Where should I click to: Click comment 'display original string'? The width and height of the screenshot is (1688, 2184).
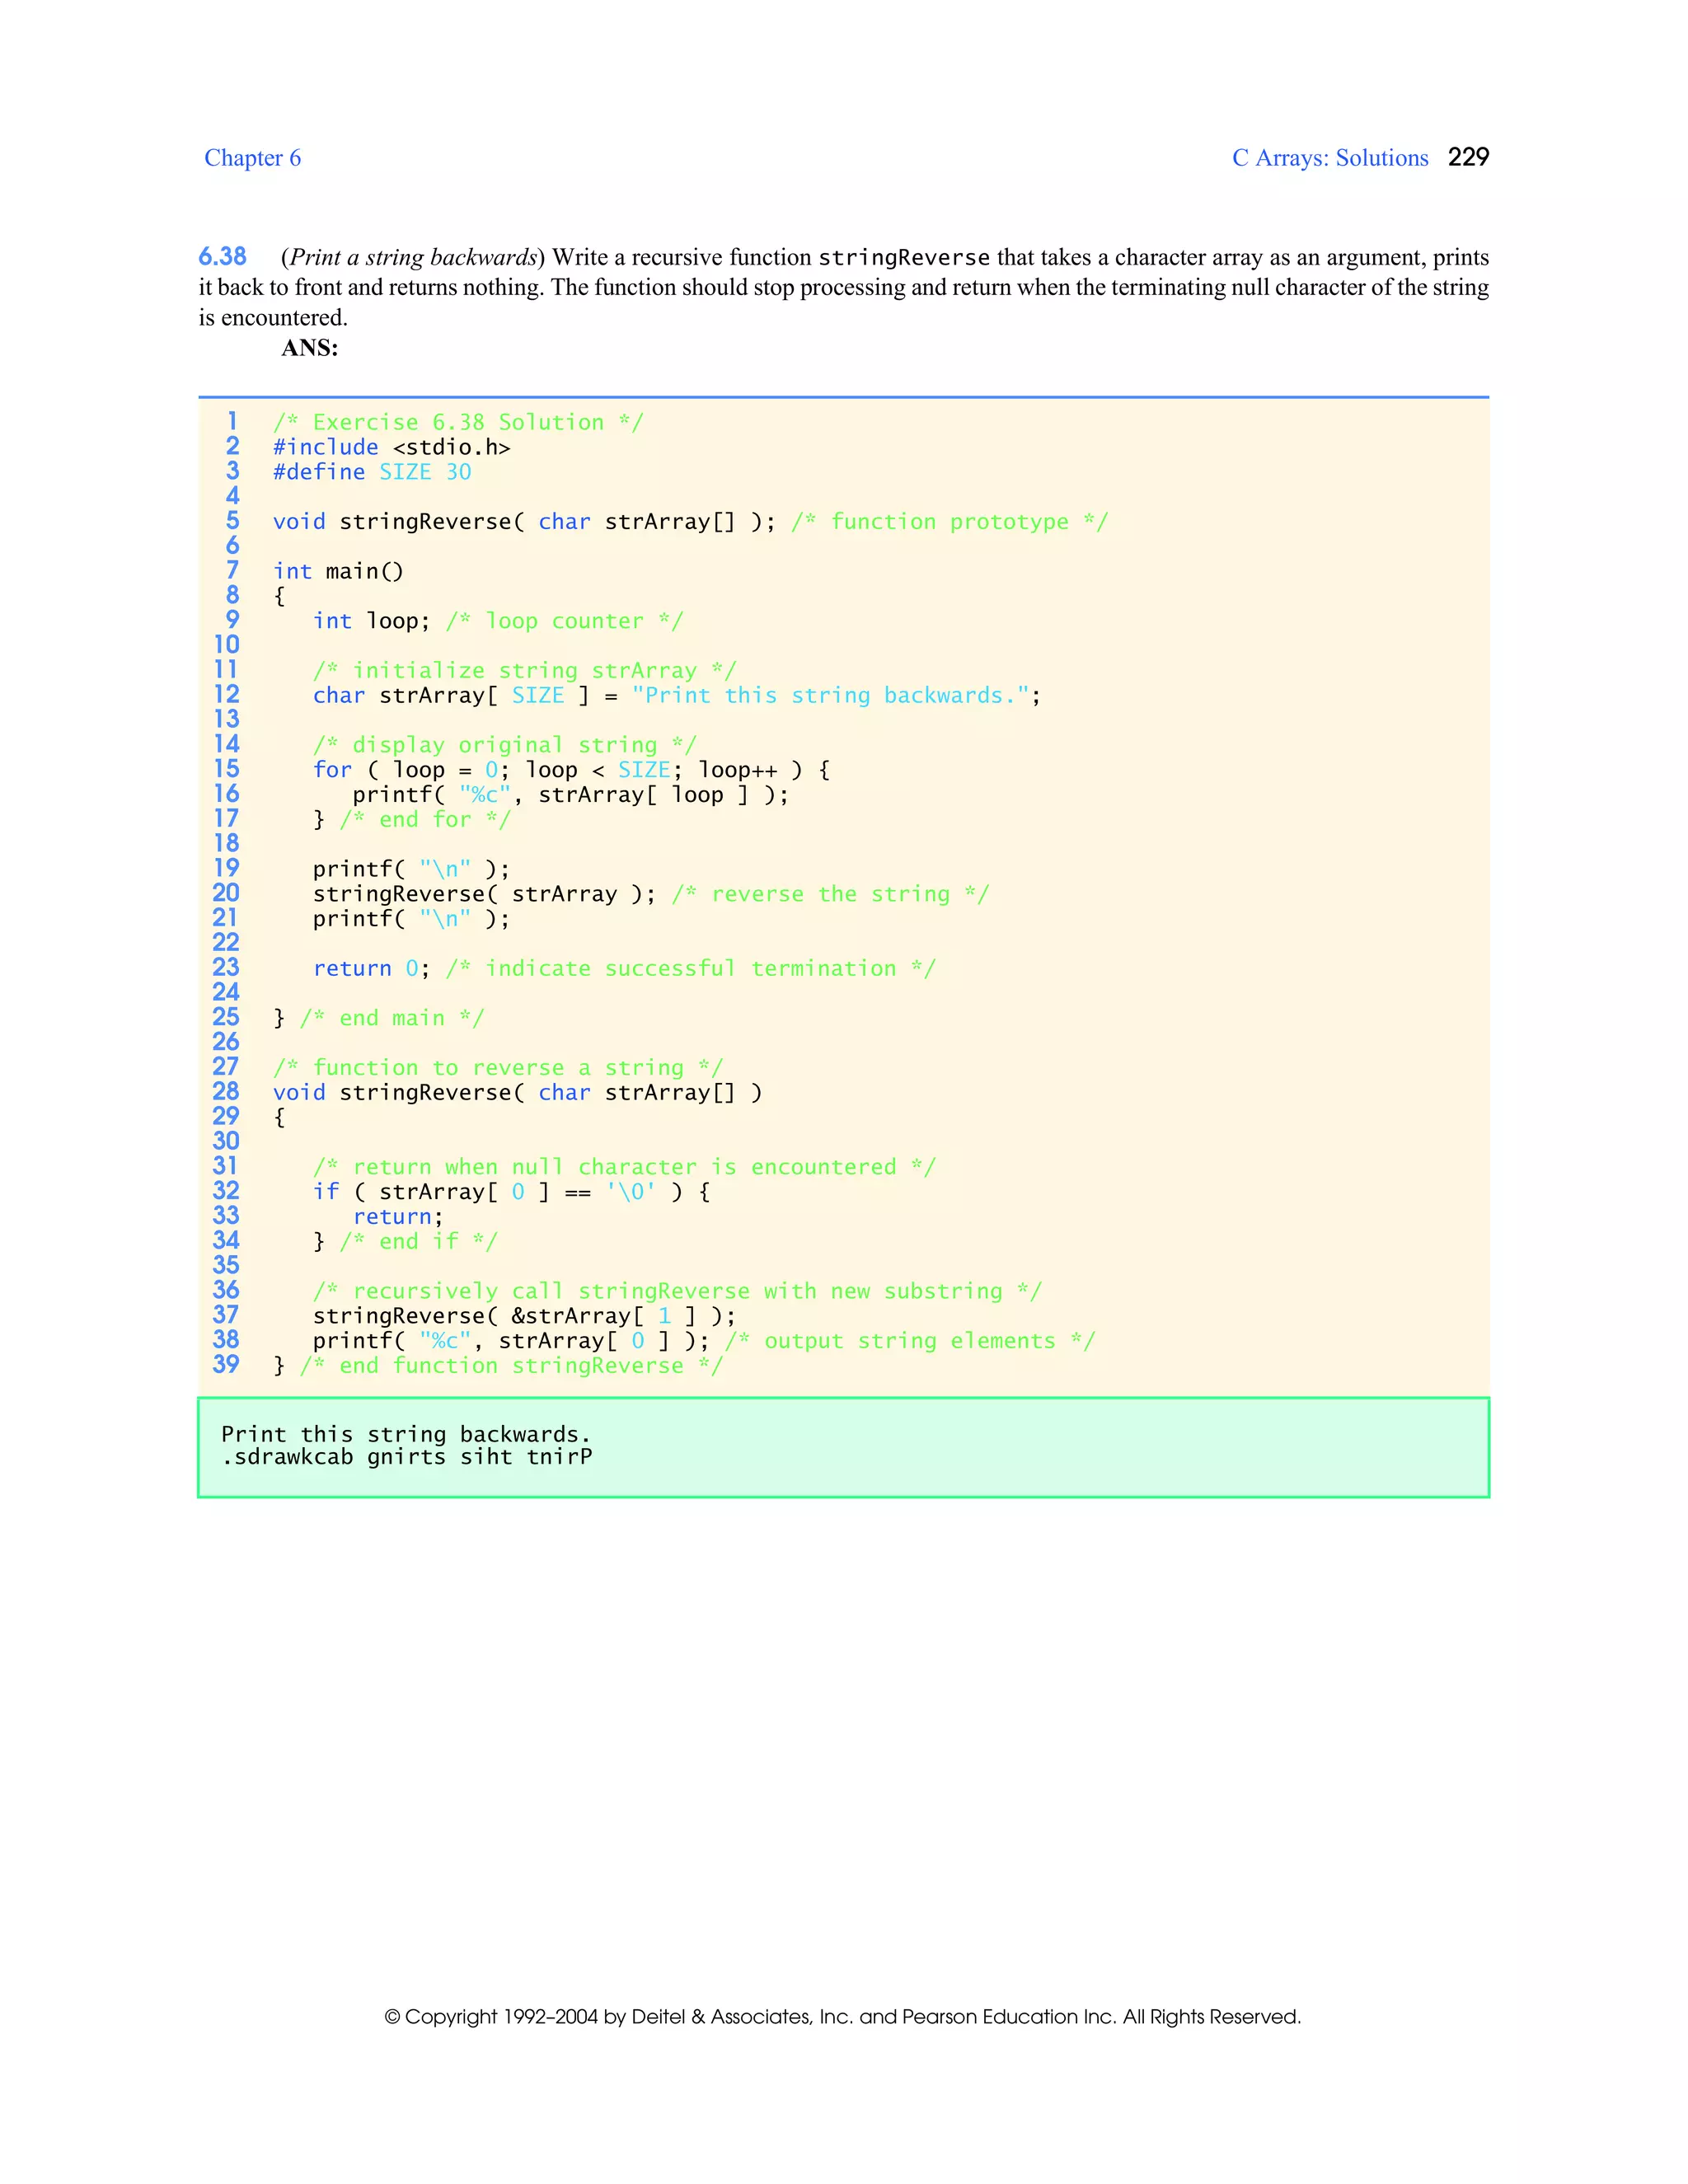point(504,745)
